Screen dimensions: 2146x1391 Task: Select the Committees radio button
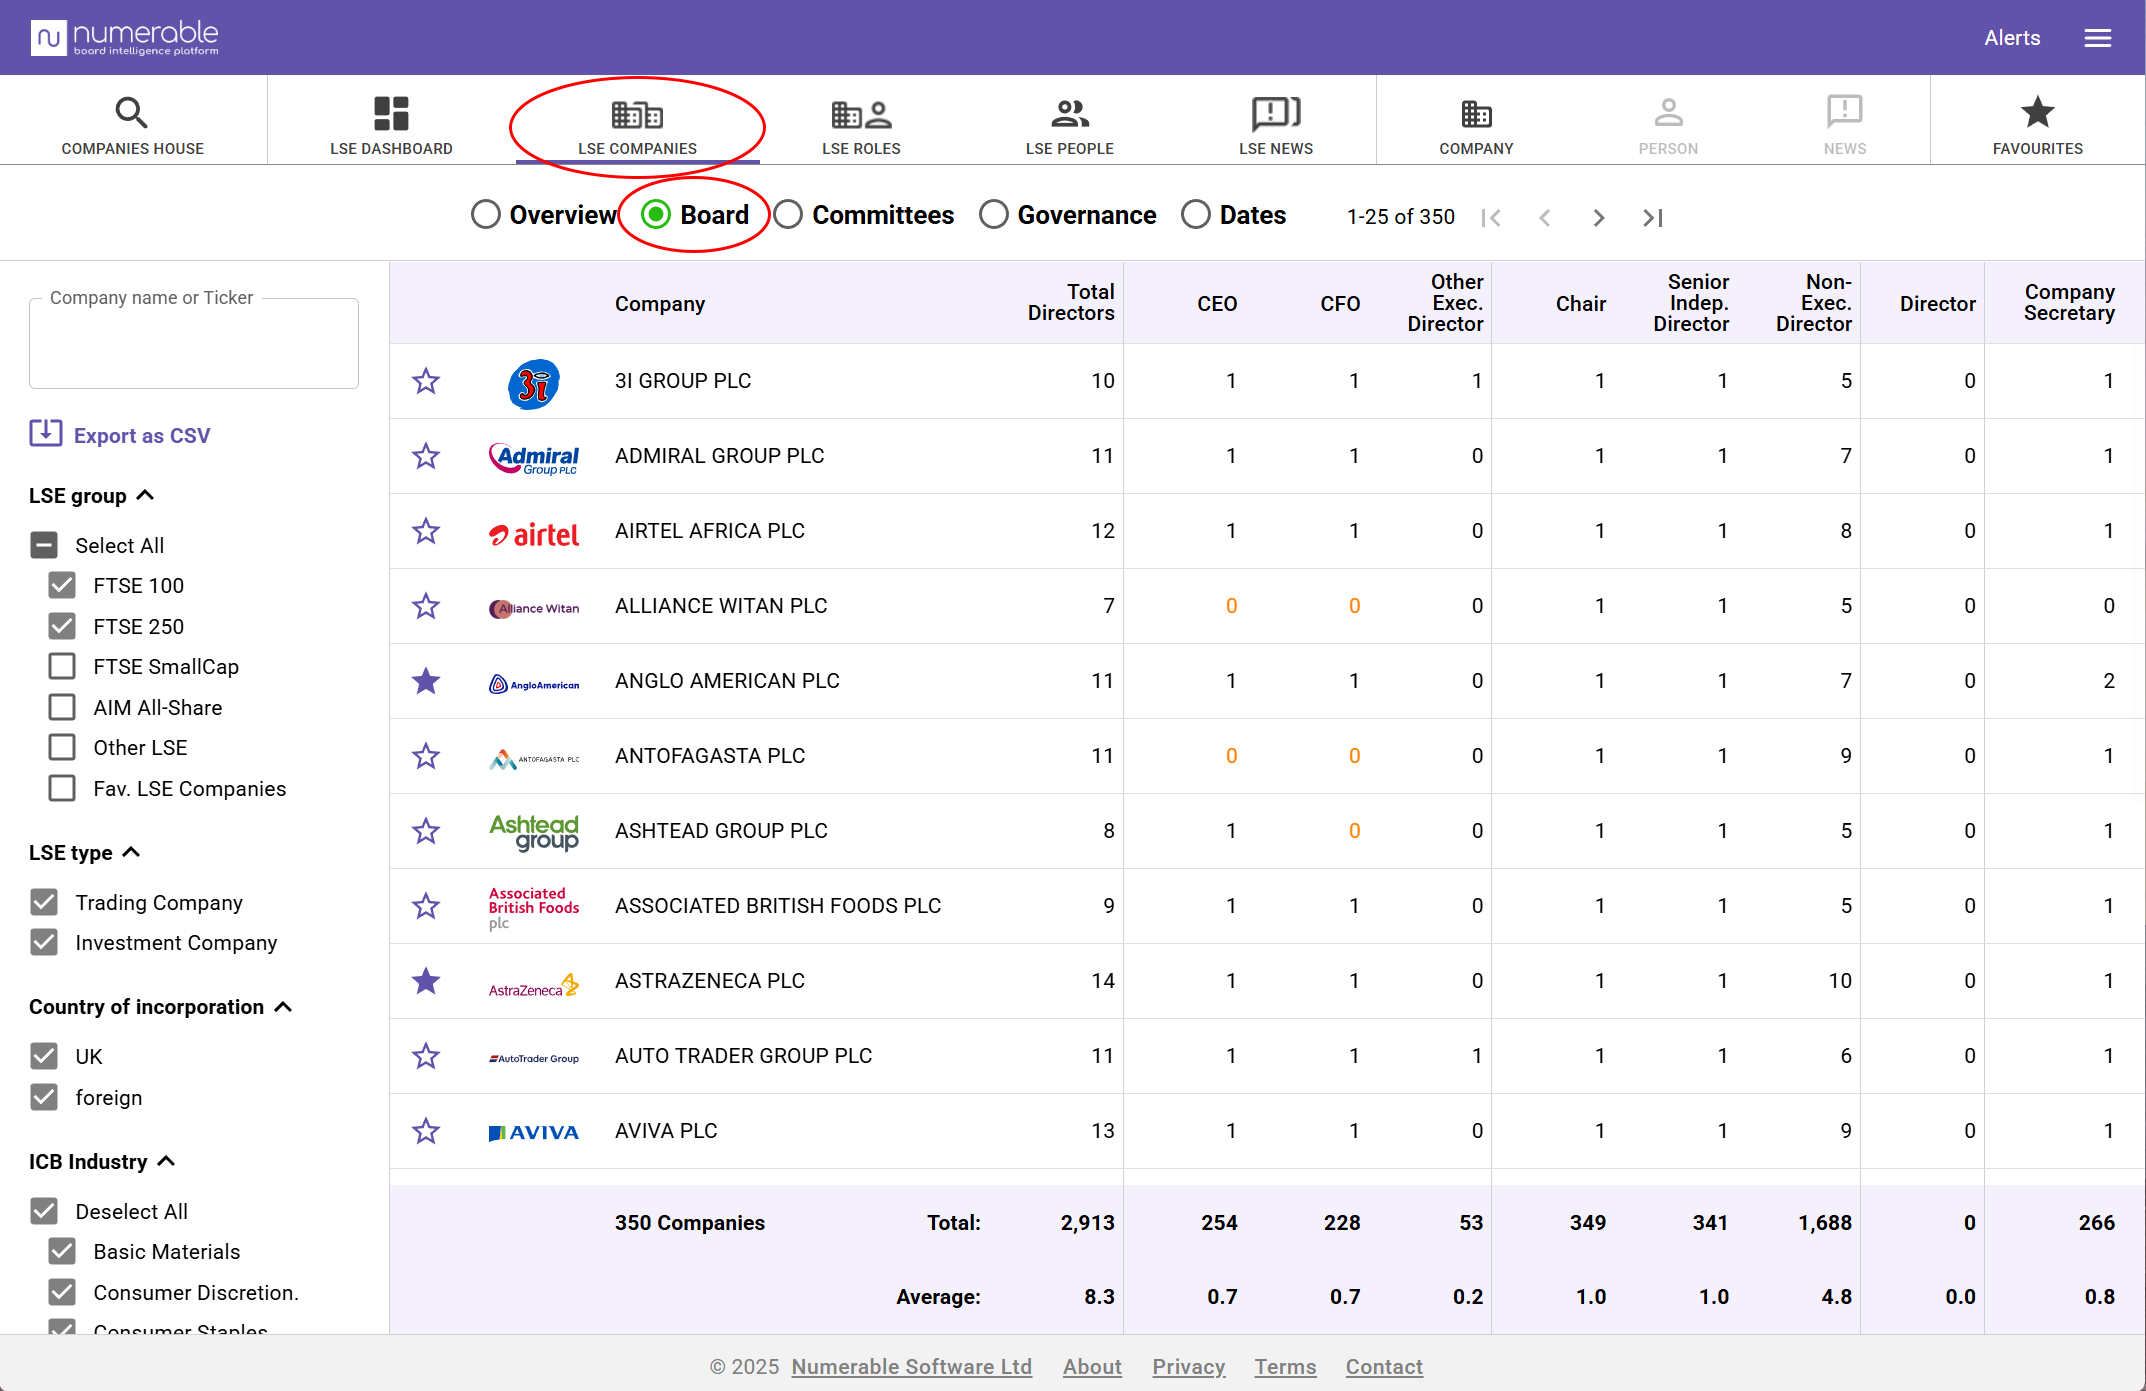pyautogui.click(x=788, y=215)
